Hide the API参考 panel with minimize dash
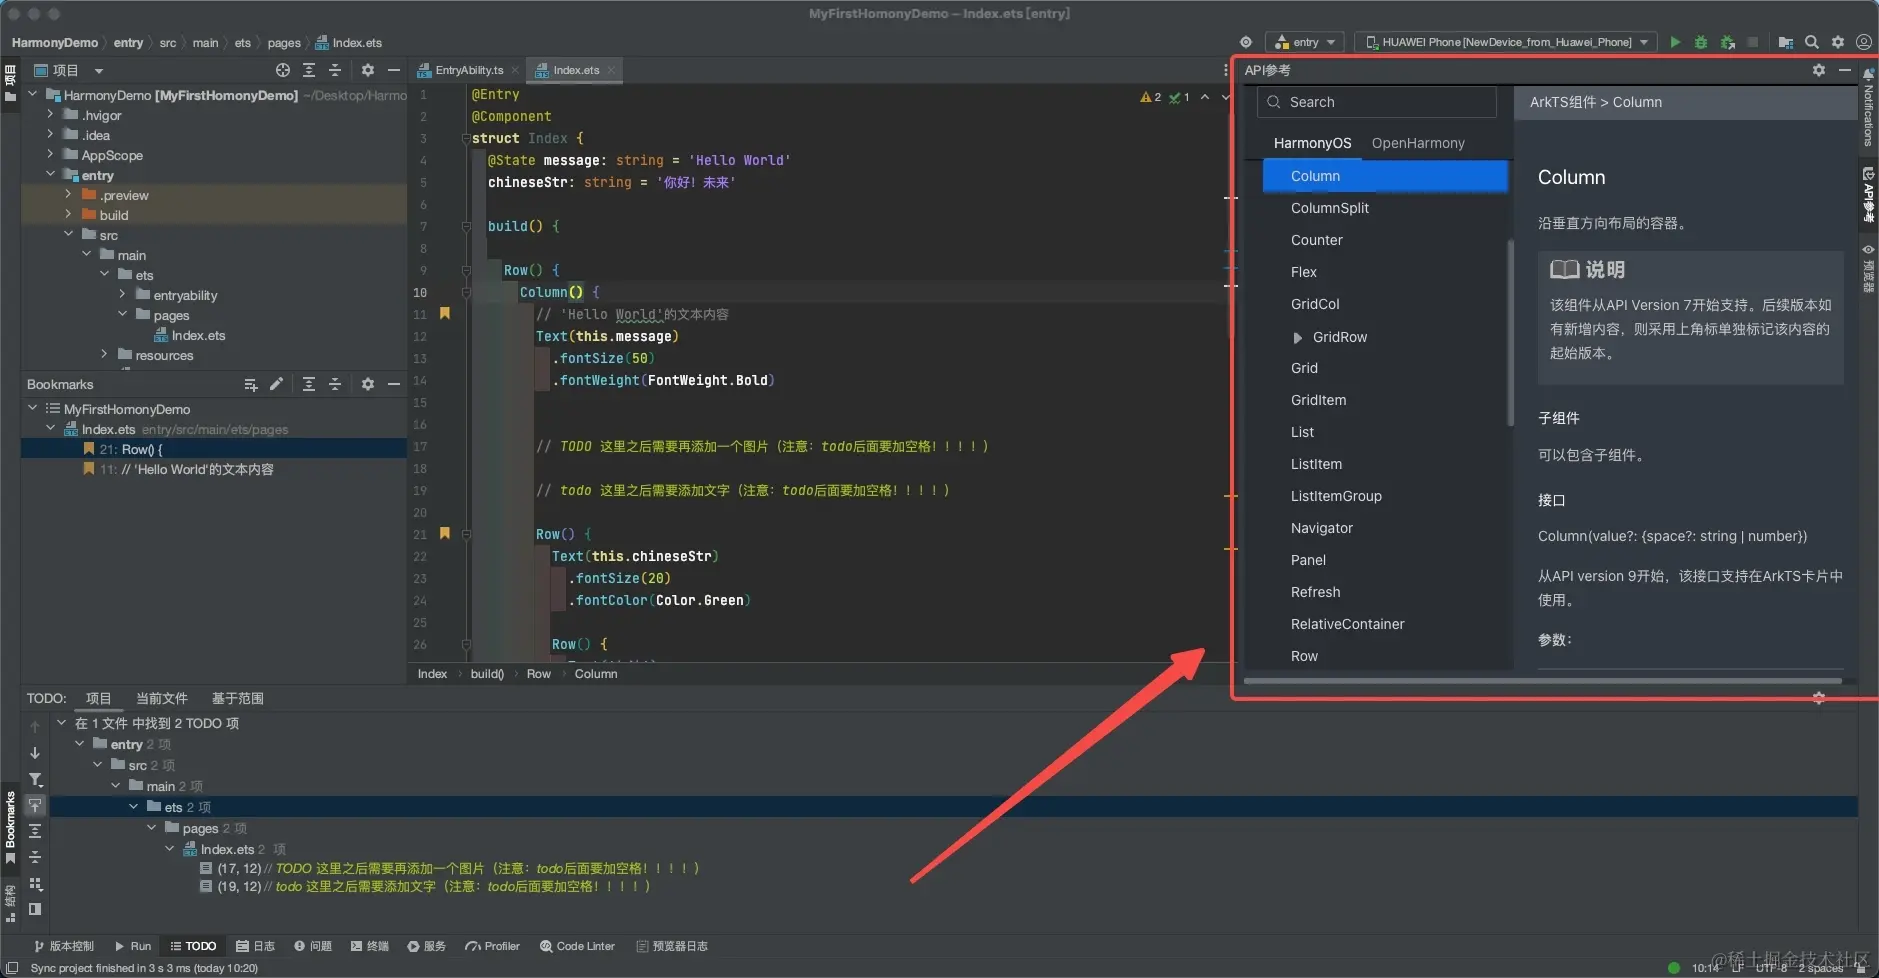The image size is (1879, 978). 1844,70
